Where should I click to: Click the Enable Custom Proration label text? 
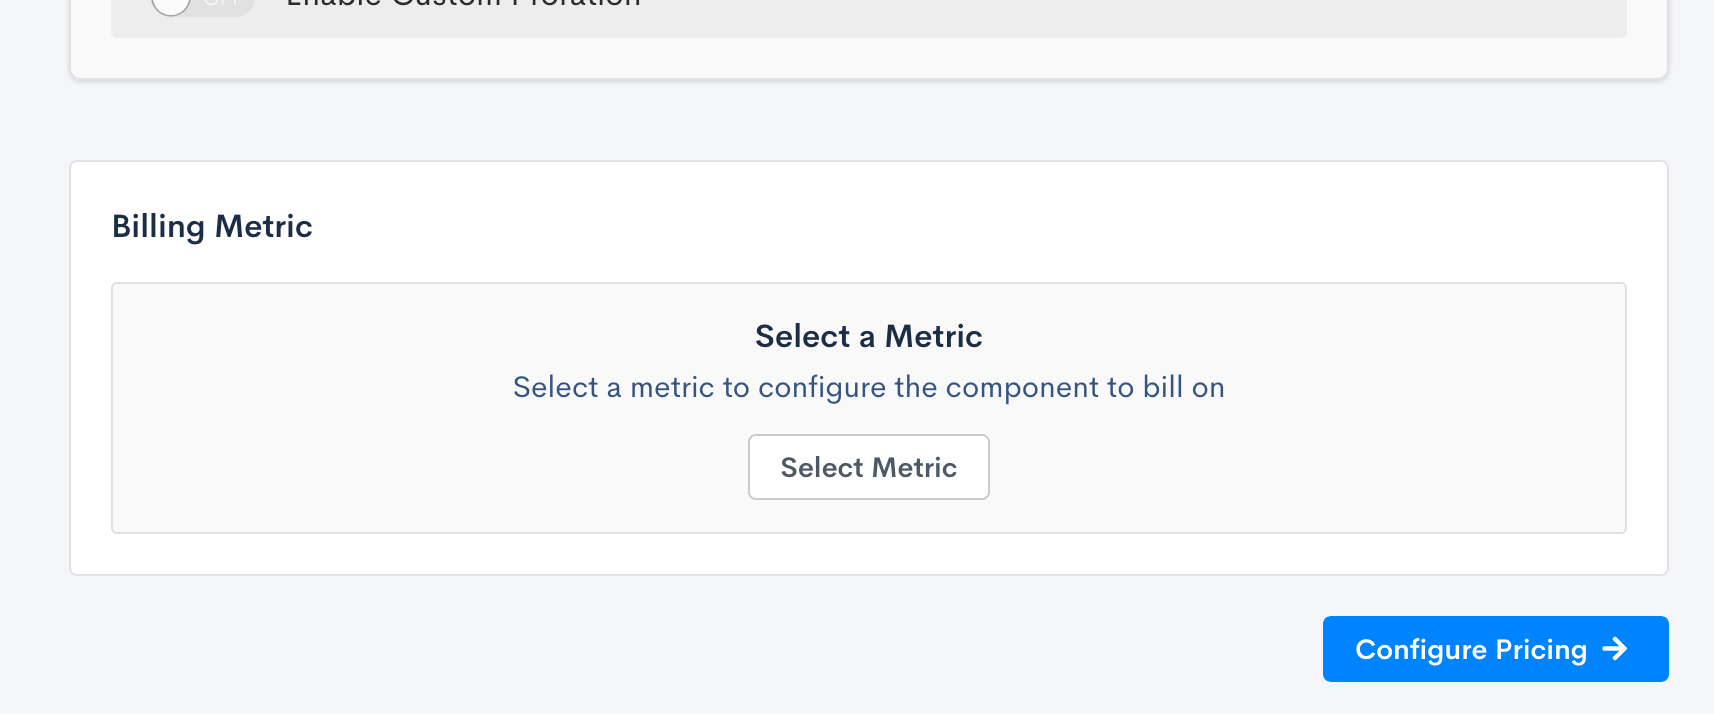[x=463, y=4]
